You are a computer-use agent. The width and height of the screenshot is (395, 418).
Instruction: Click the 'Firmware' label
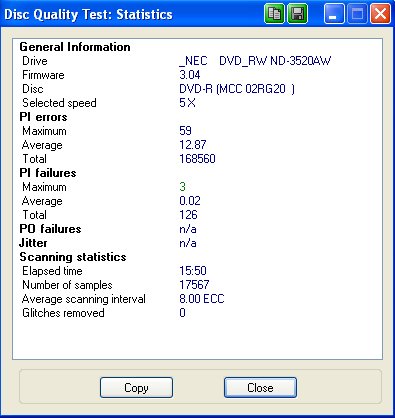point(43,75)
